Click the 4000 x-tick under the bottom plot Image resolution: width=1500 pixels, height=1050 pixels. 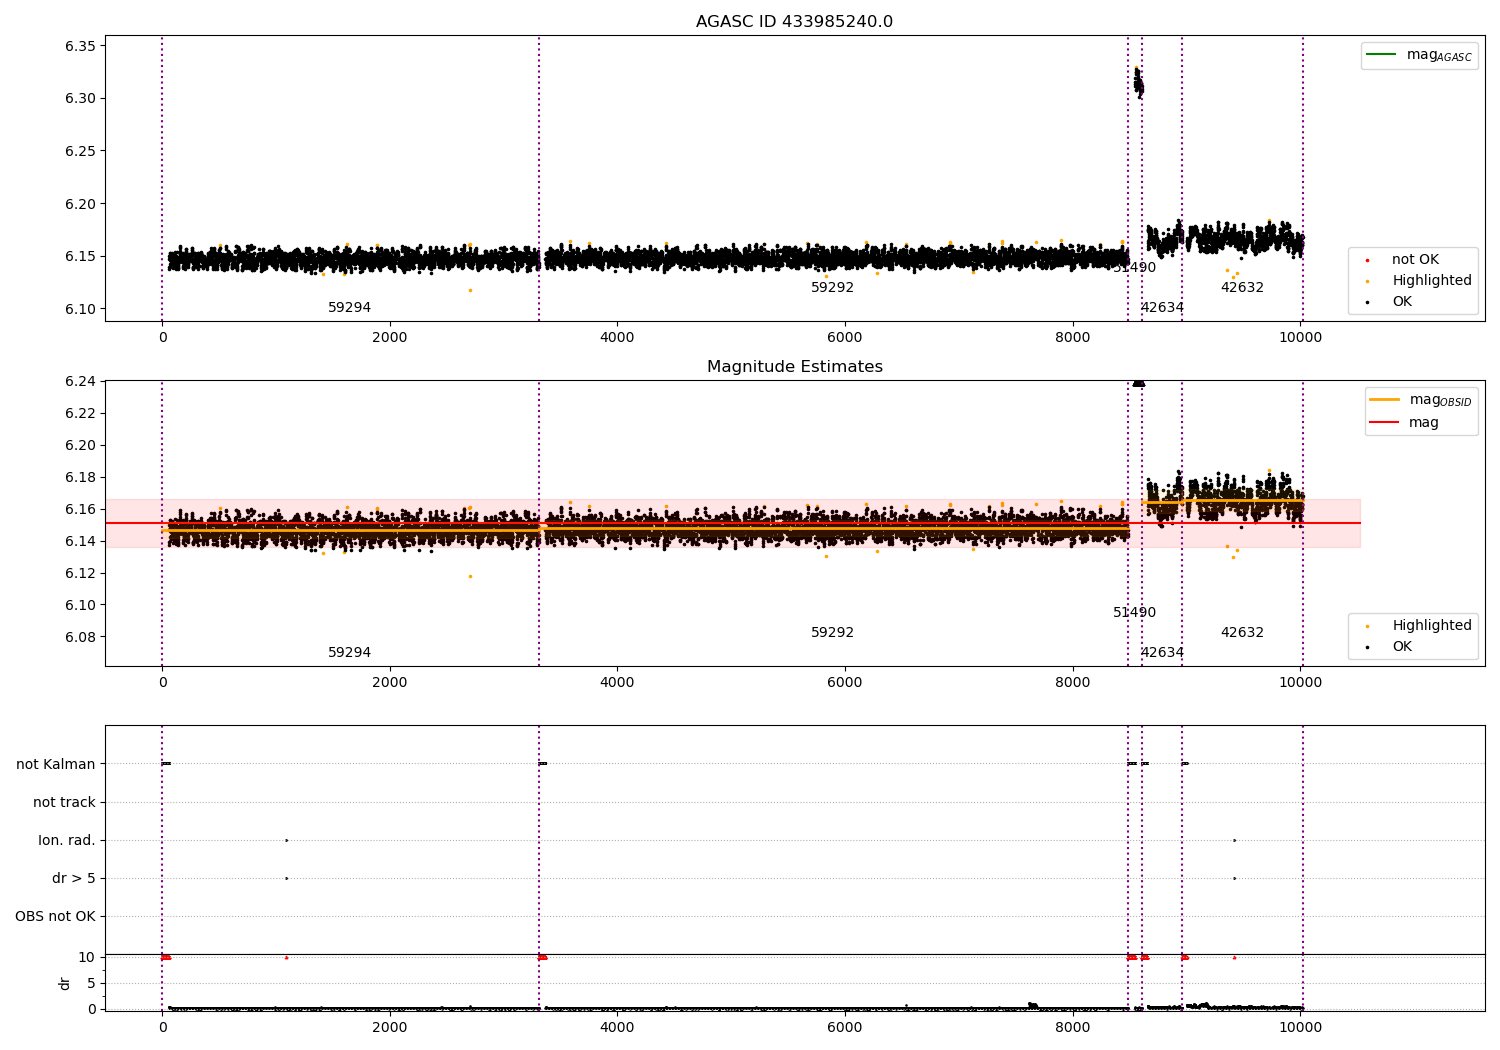click(617, 1027)
